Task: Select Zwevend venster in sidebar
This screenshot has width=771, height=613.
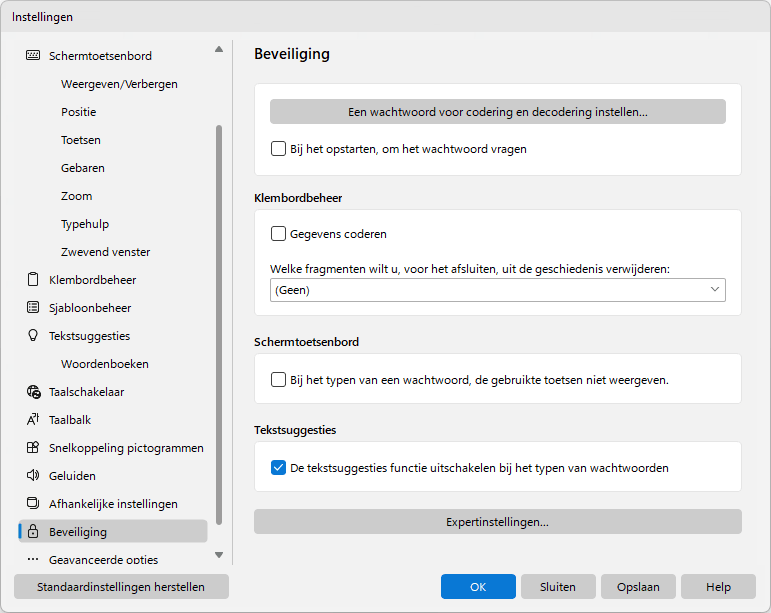Action: pyautogui.click(x=105, y=252)
